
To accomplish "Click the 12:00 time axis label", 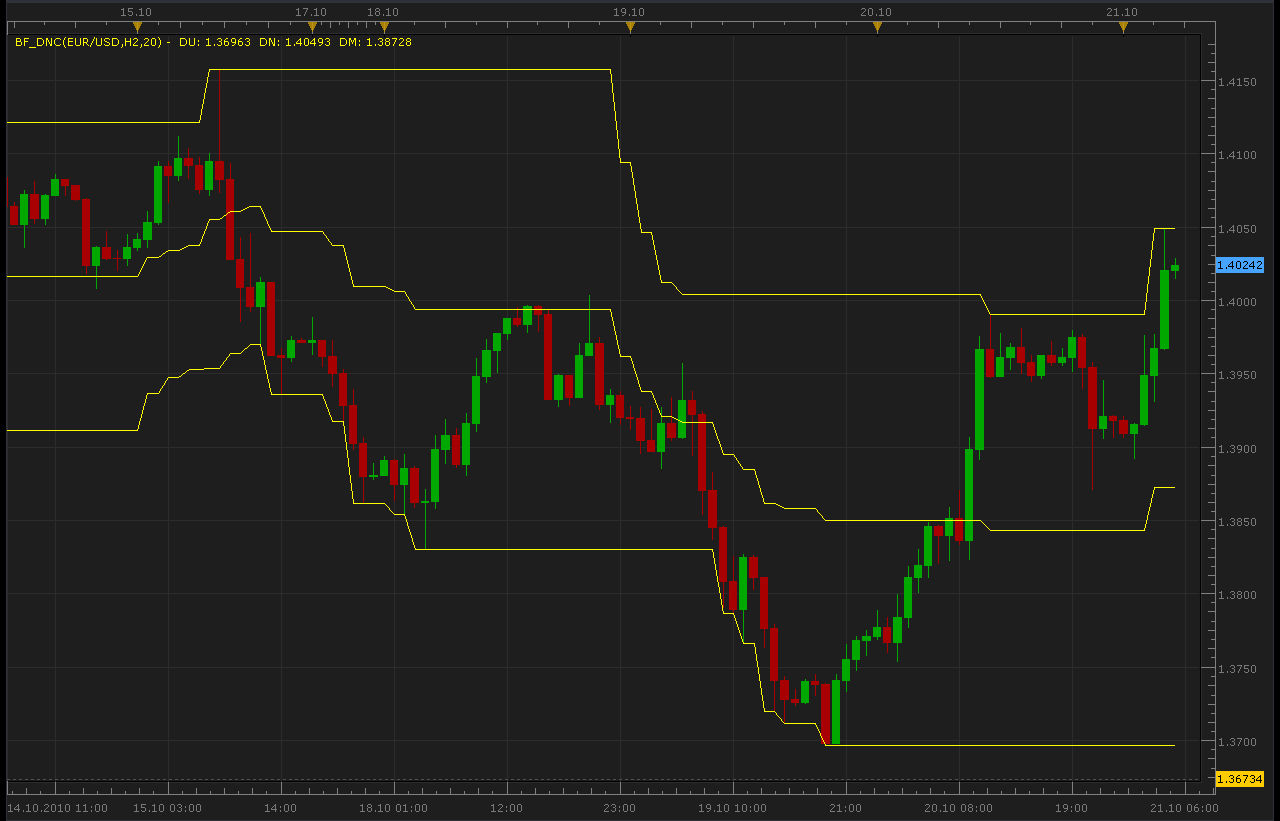I will tap(507, 808).
